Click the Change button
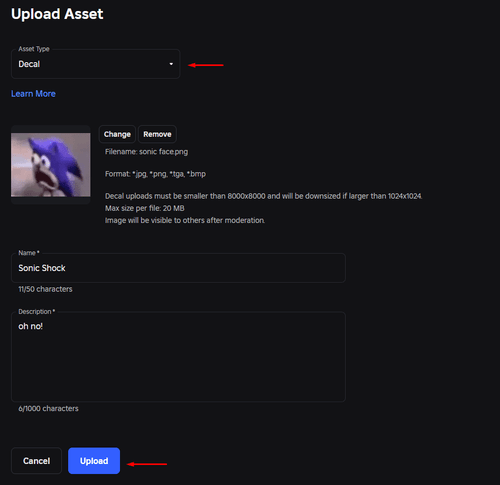 click(117, 134)
